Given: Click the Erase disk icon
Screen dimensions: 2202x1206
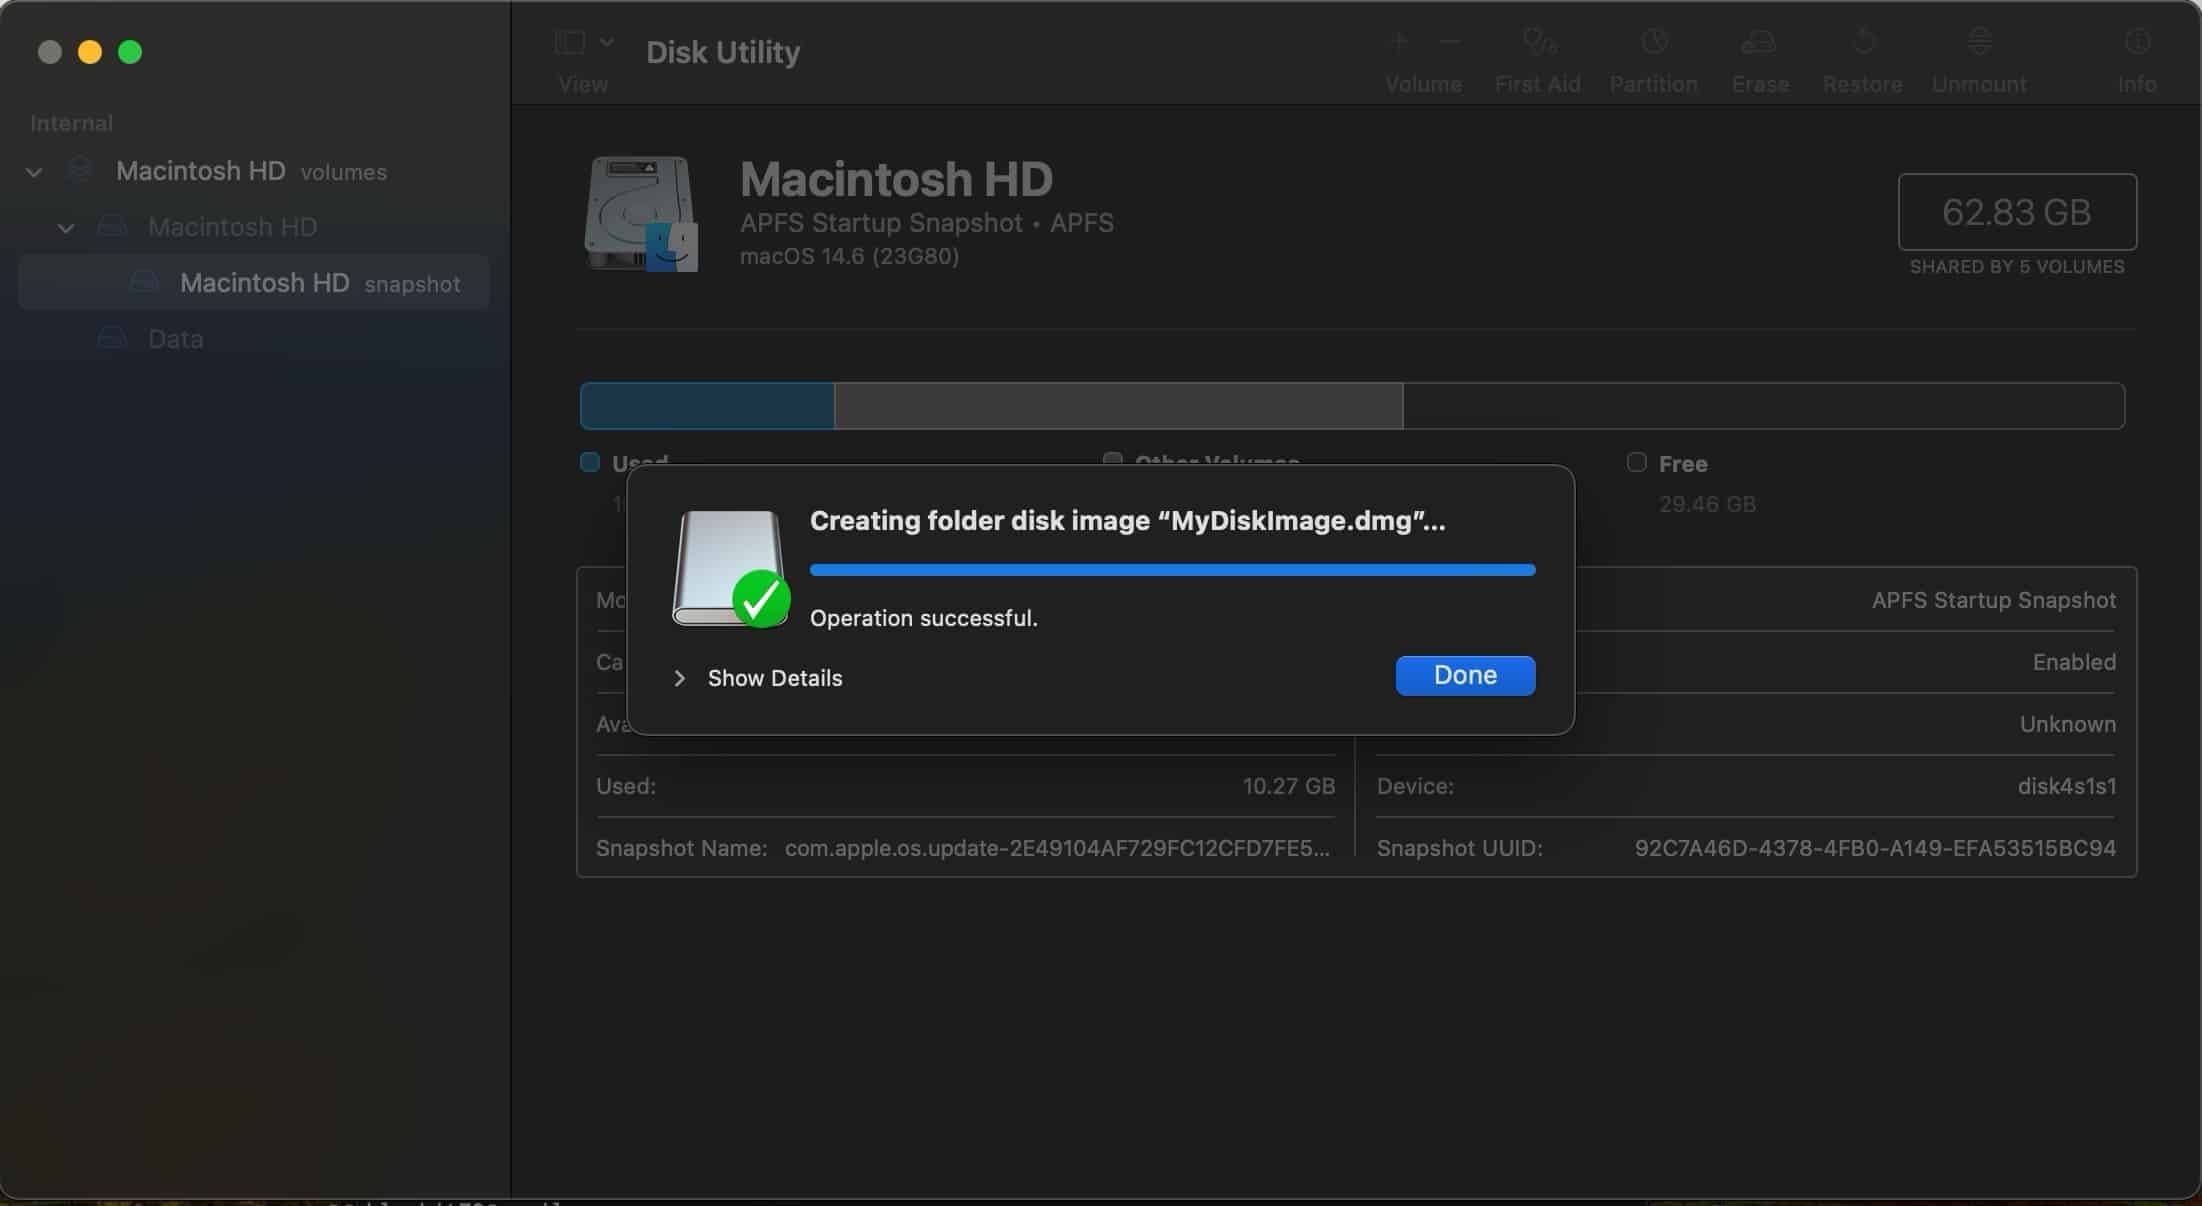Looking at the screenshot, I should pyautogui.click(x=1759, y=42).
